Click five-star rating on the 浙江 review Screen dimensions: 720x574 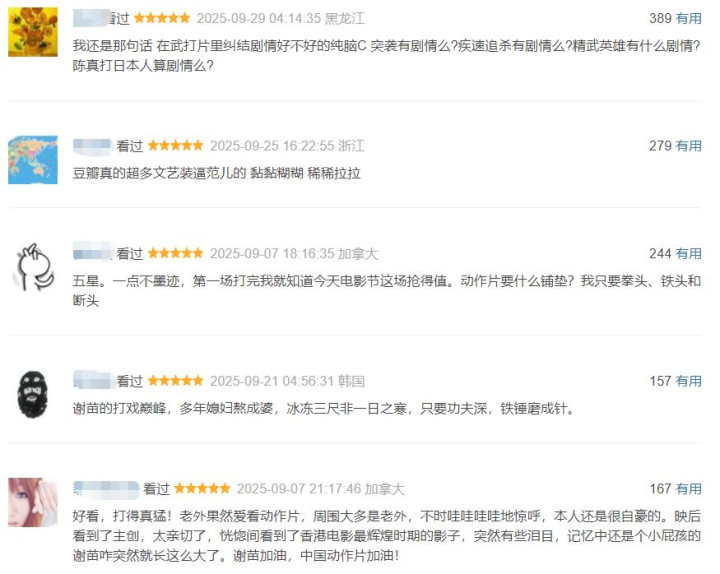pos(175,146)
